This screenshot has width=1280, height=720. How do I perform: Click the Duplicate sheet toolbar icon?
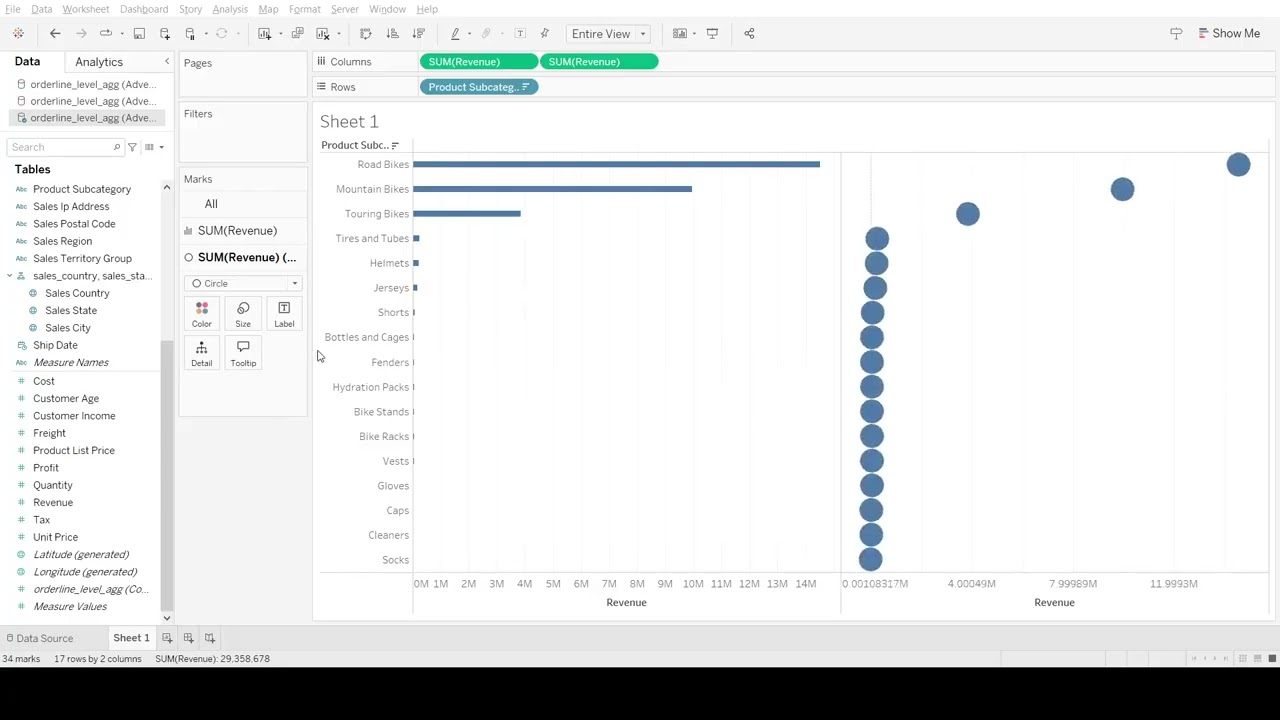click(x=297, y=34)
